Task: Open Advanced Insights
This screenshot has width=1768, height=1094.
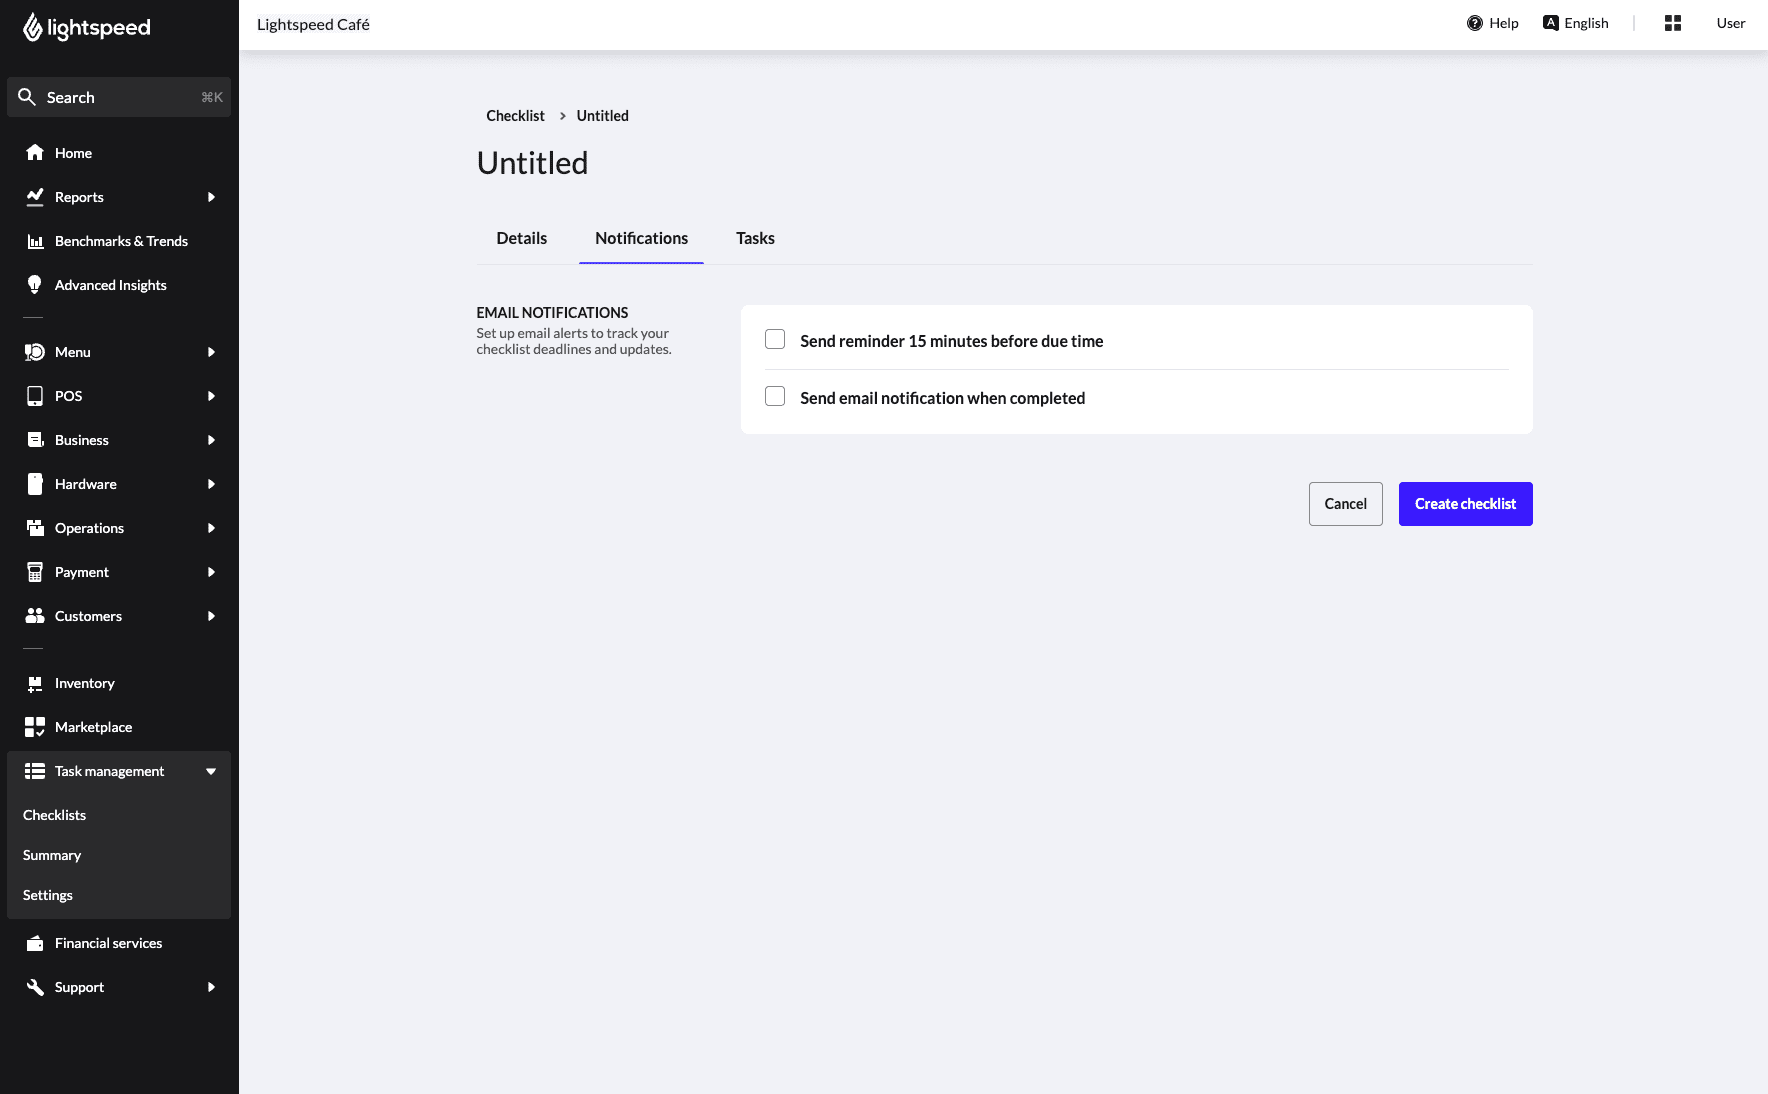Action: coord(110,285)
